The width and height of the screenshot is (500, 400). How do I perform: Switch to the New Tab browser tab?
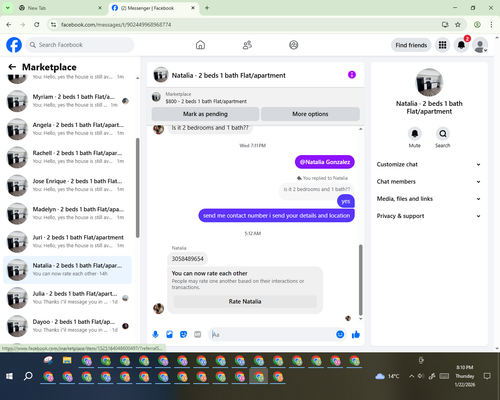[x=60, y=8]
